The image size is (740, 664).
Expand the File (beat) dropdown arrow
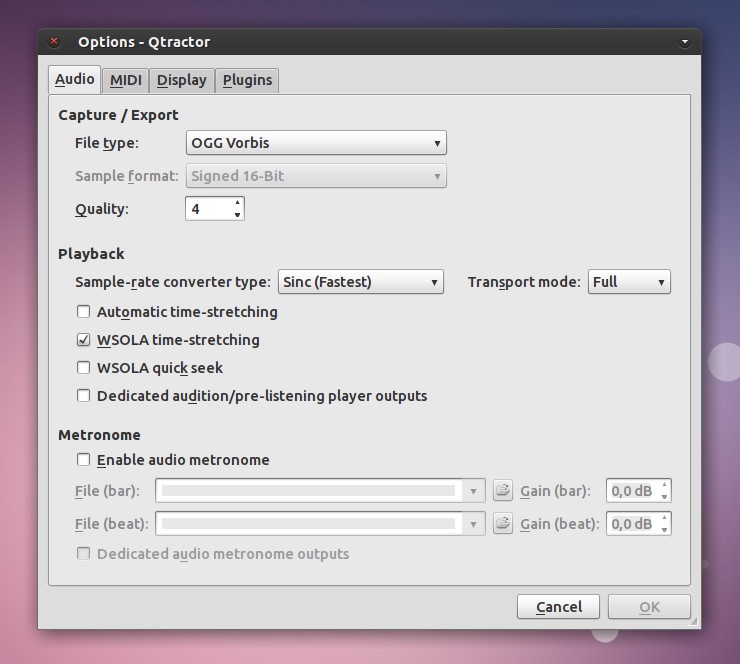(x=473, y=524)
